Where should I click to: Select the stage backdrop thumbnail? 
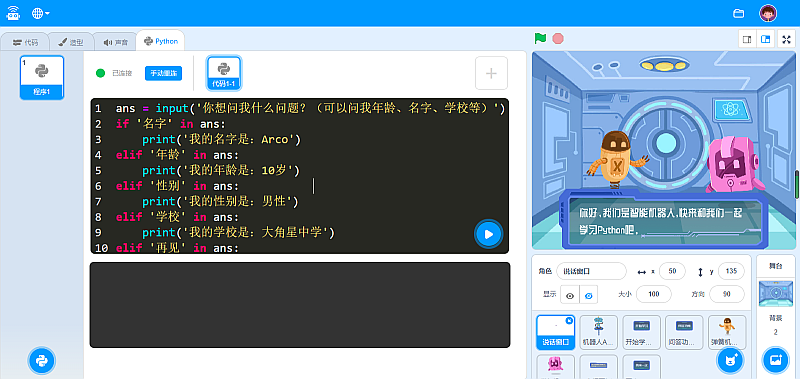[x=776, y=294]
